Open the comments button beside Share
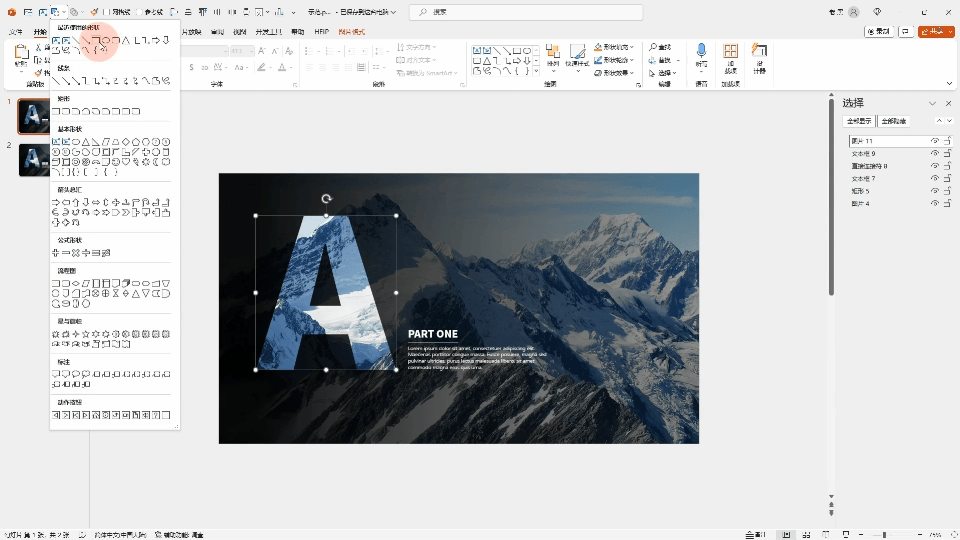 point(906,31)
